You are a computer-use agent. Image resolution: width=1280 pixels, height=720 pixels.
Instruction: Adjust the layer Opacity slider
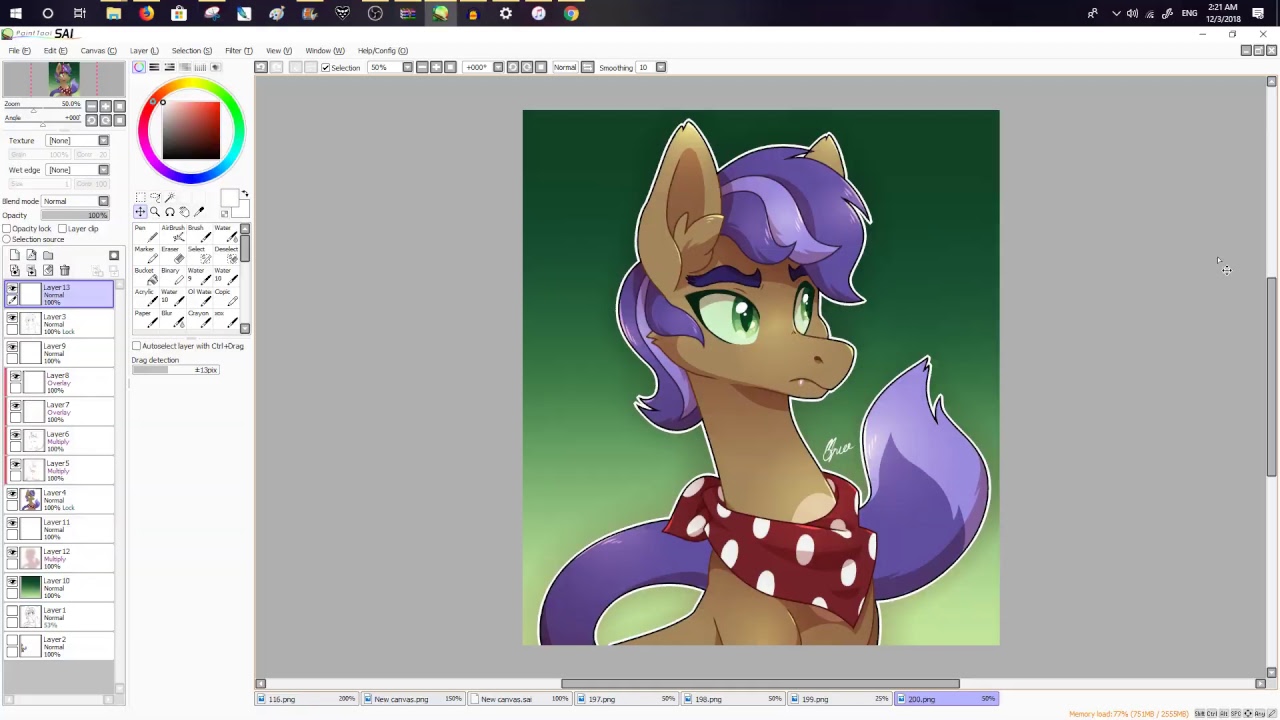tap(75, 216)
